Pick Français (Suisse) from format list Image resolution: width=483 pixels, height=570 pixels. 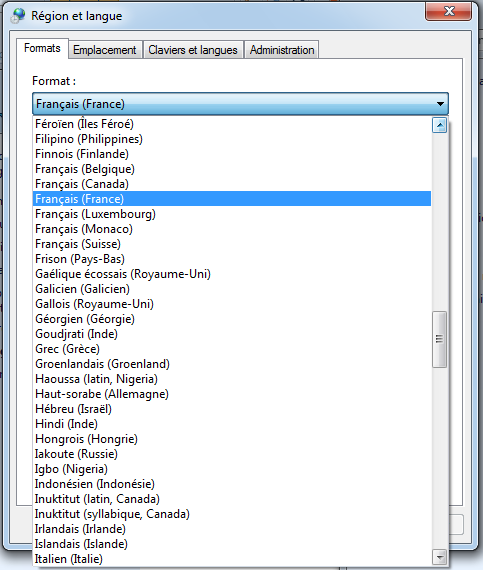[x=232, y=244]
